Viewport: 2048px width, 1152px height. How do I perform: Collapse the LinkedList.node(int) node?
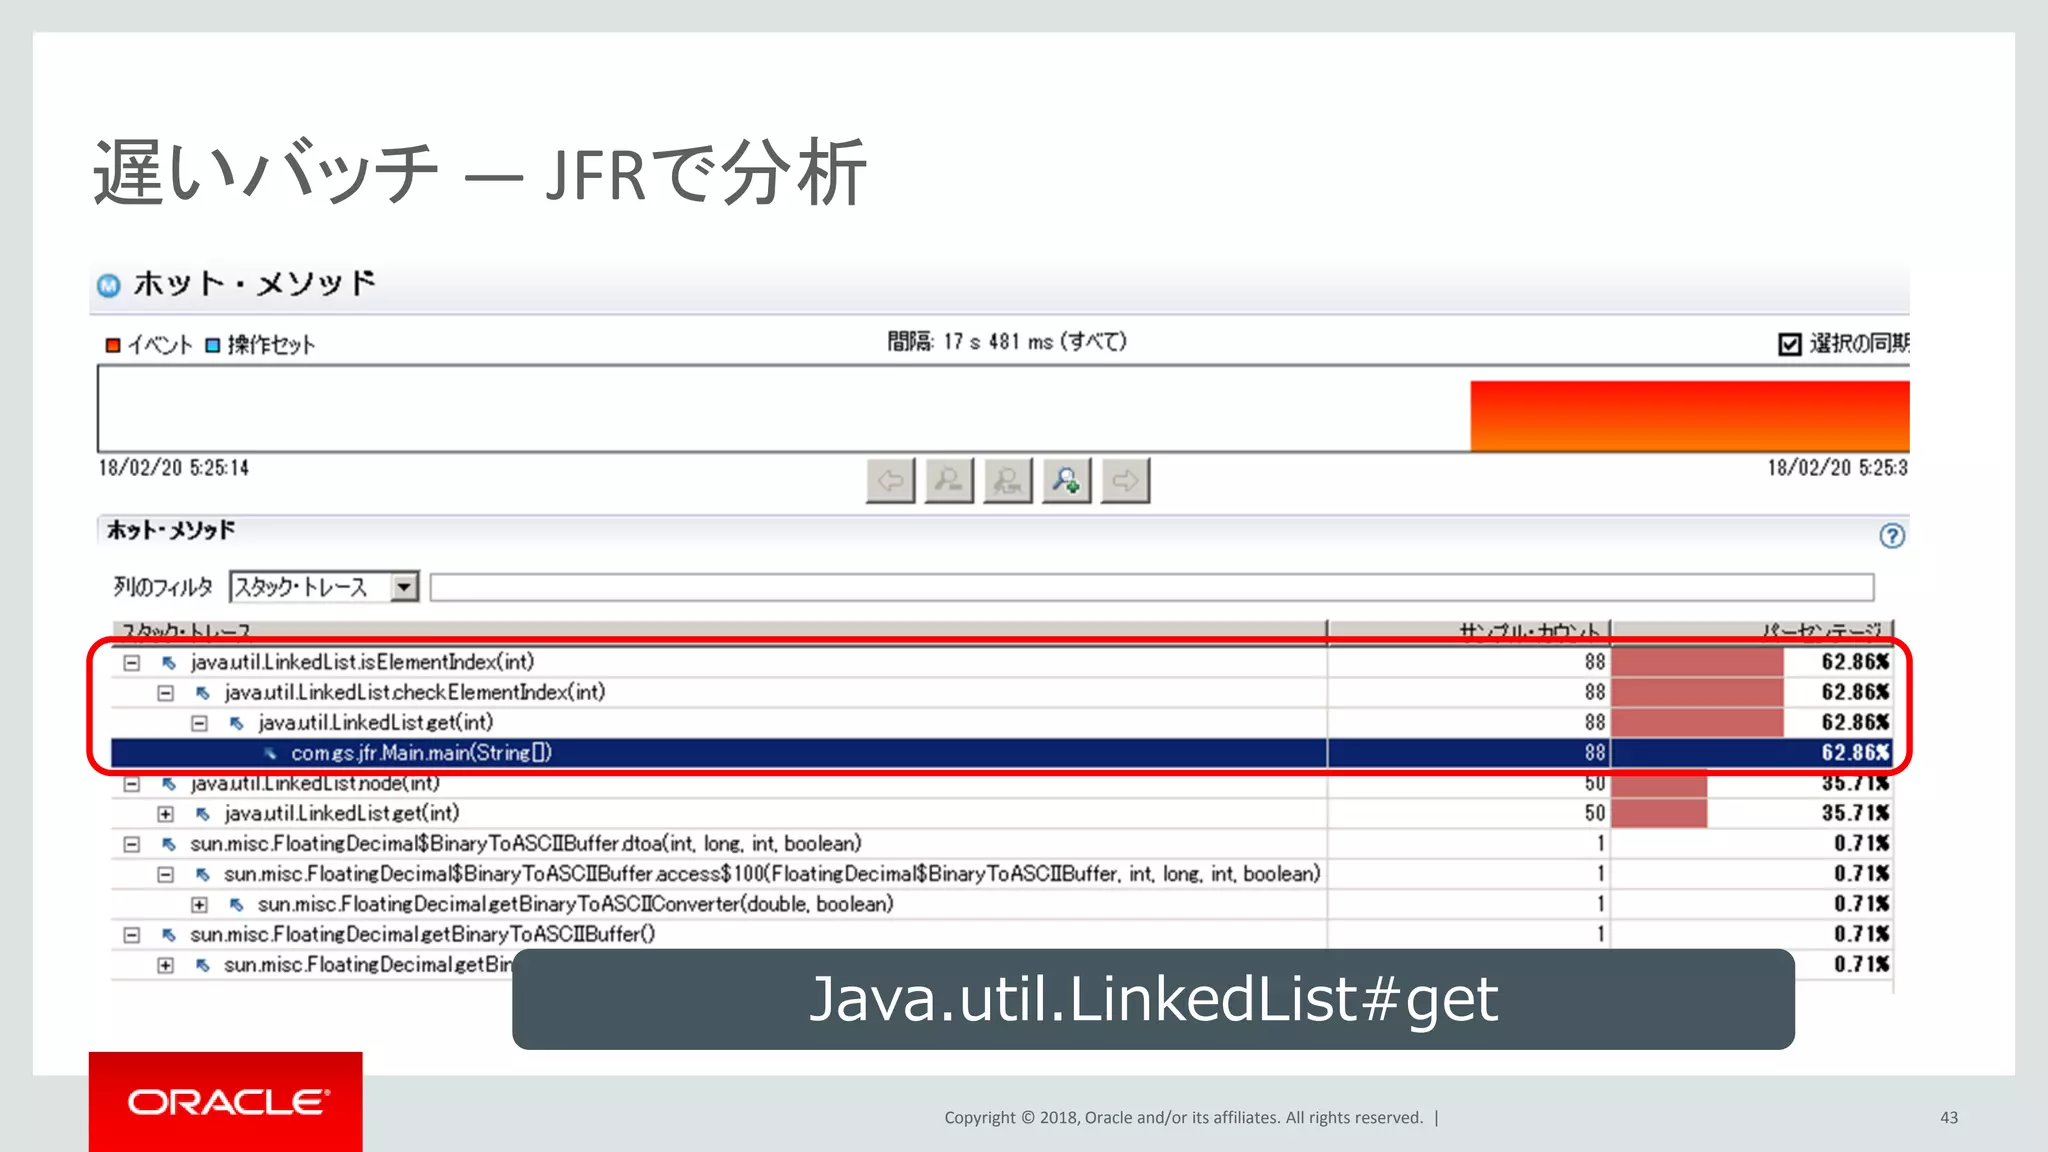[x=131, y=784]
